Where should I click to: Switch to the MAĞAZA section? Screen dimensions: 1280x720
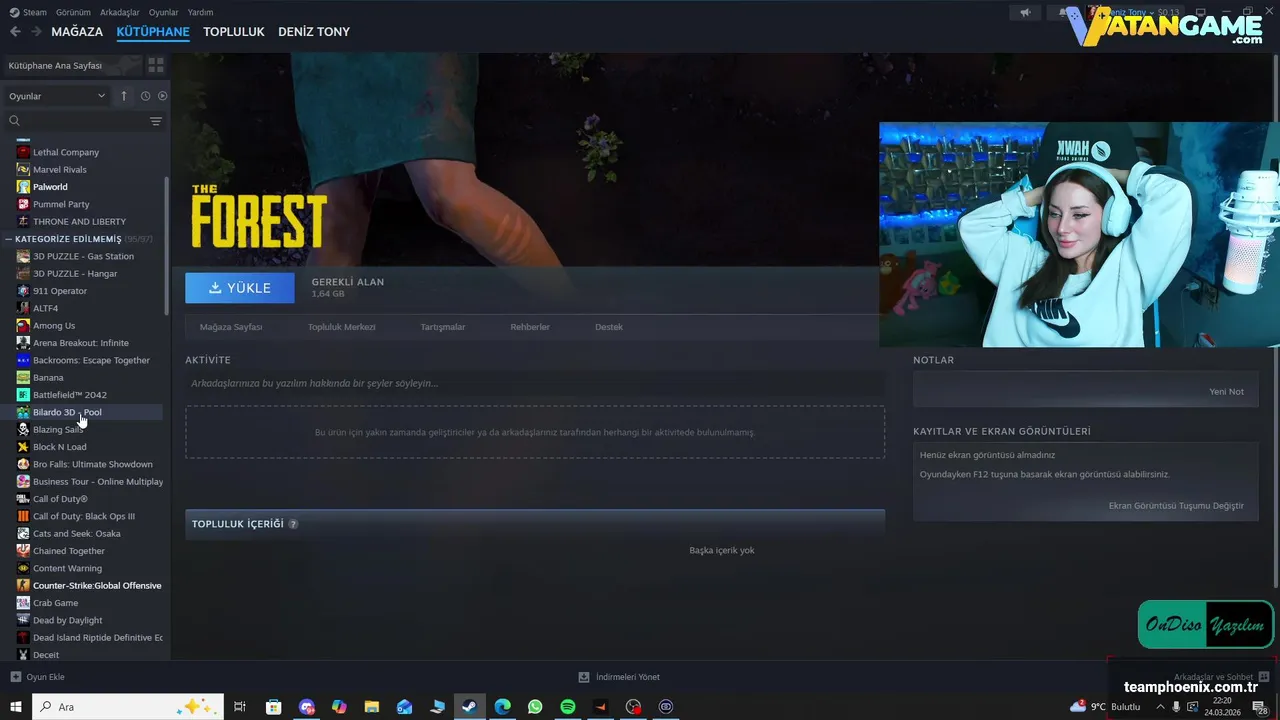point(77,32)
